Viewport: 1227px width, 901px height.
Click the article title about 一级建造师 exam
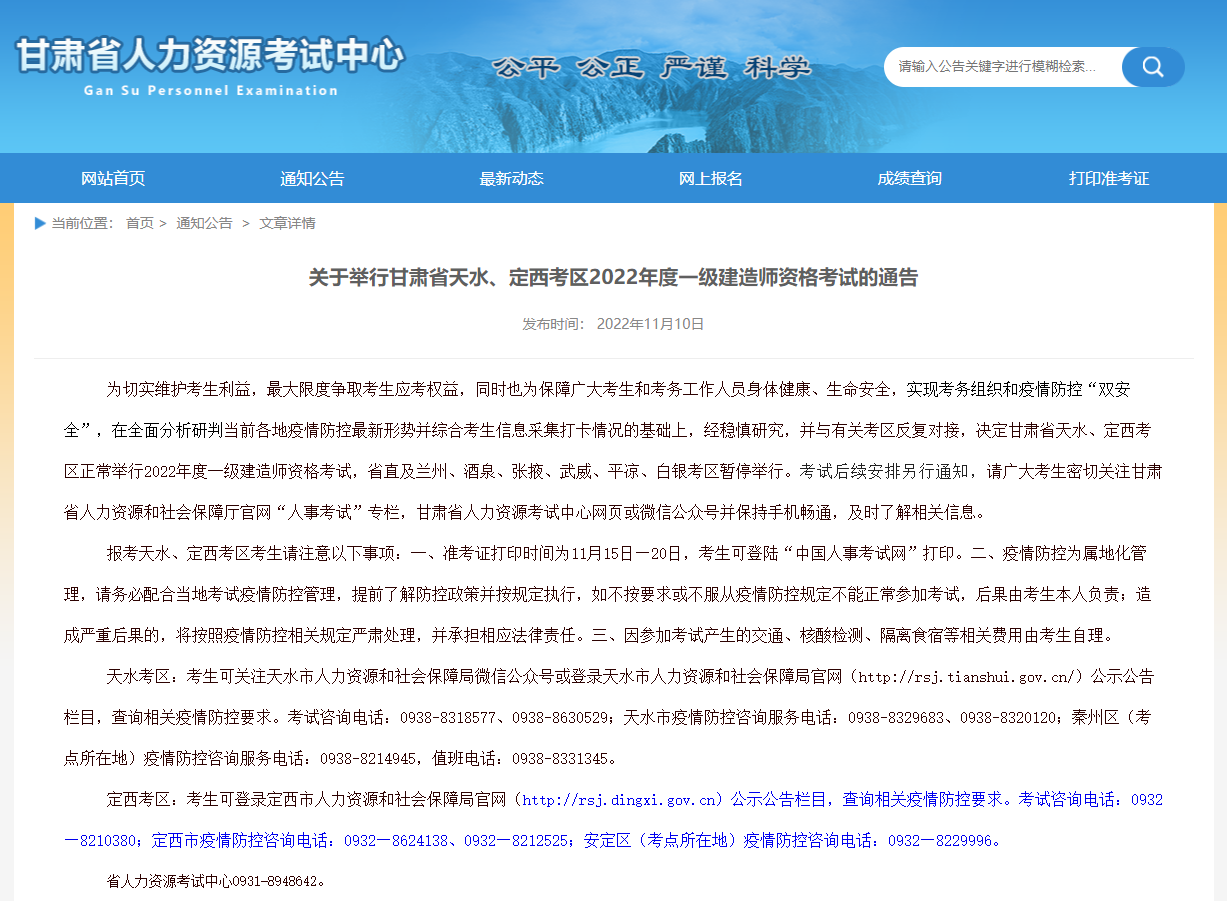[x=613, y=277]
